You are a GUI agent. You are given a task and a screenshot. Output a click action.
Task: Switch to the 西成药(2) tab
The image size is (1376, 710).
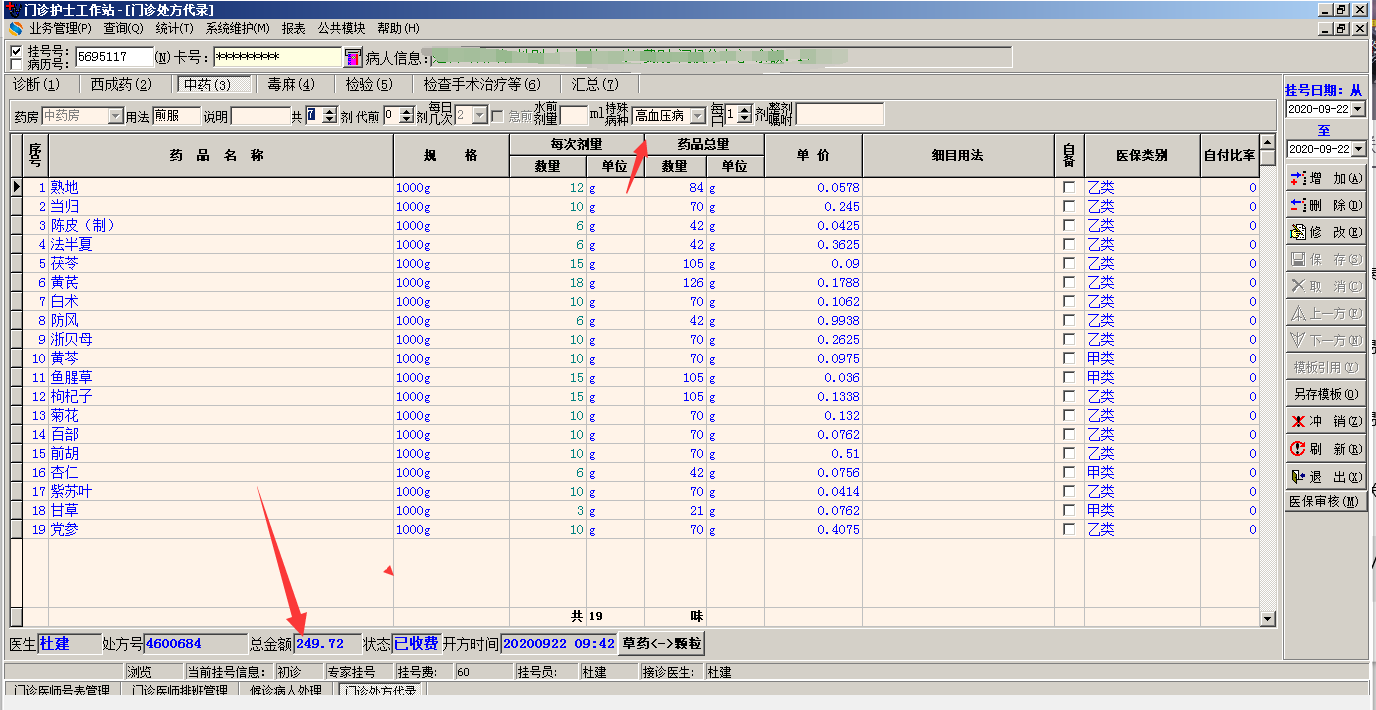(121, 85)
